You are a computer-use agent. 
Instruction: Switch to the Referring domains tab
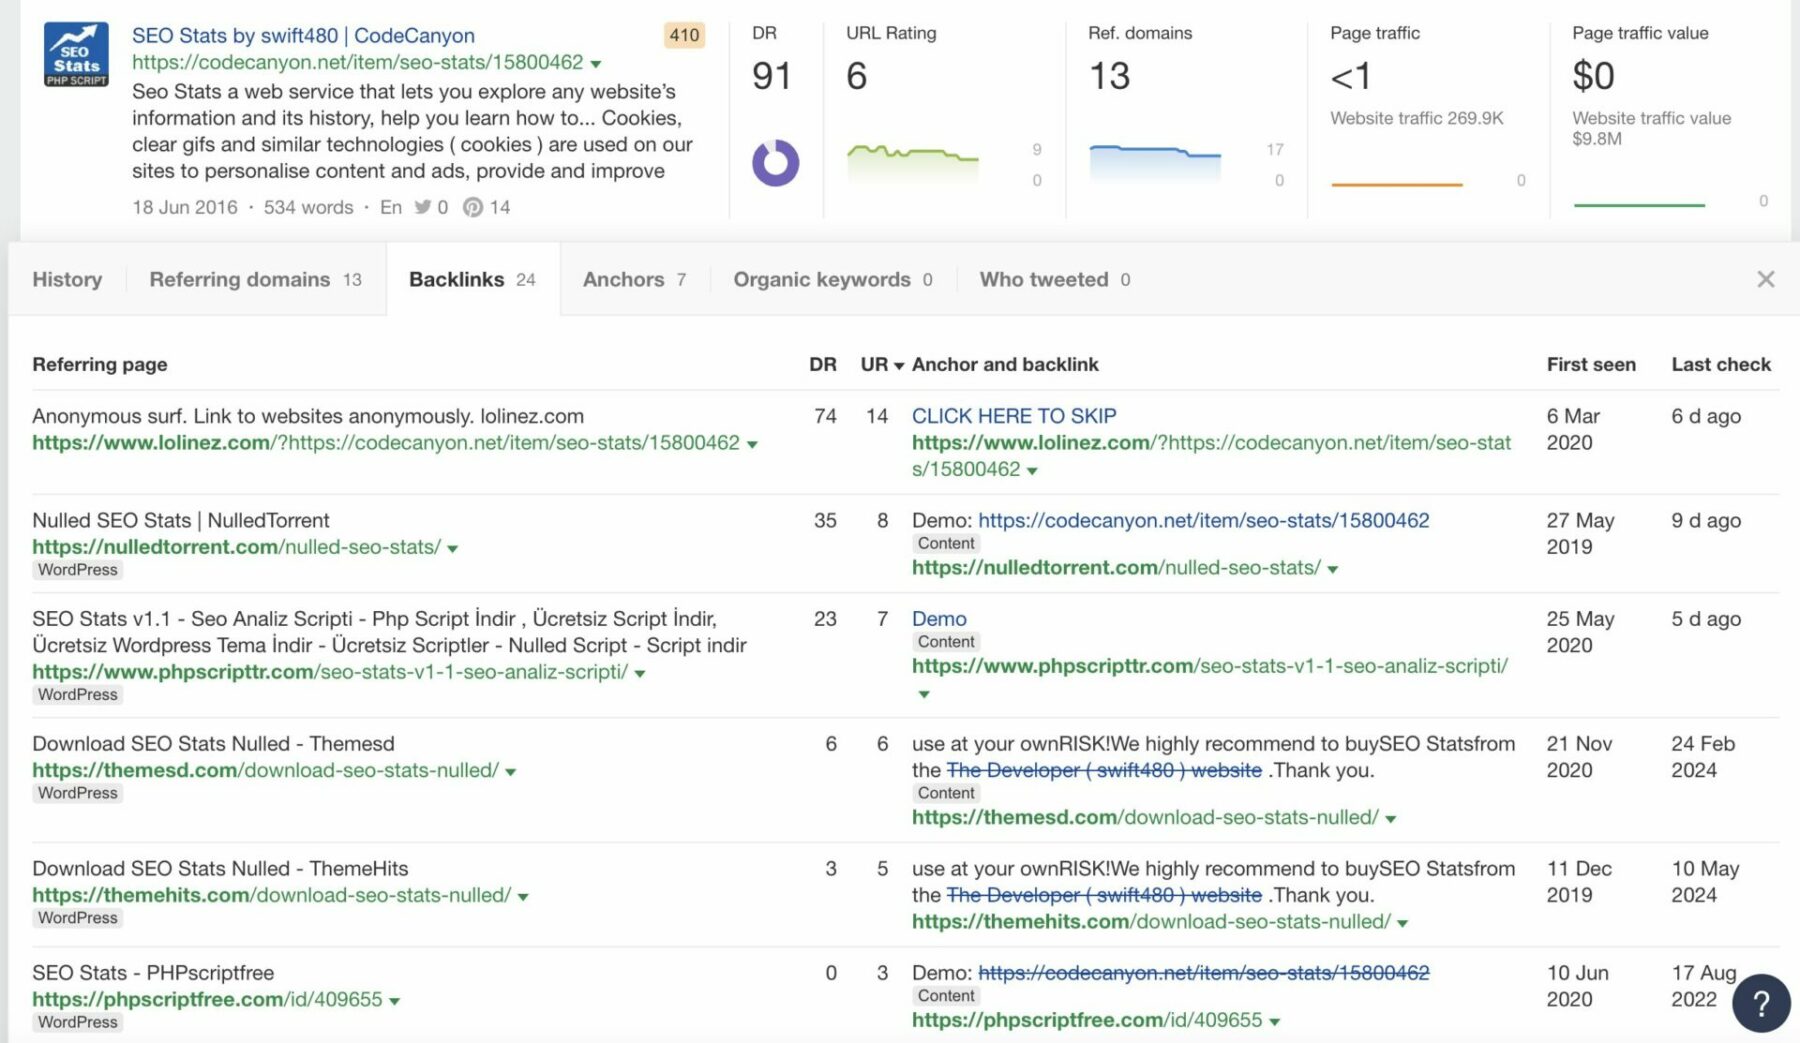255,280
